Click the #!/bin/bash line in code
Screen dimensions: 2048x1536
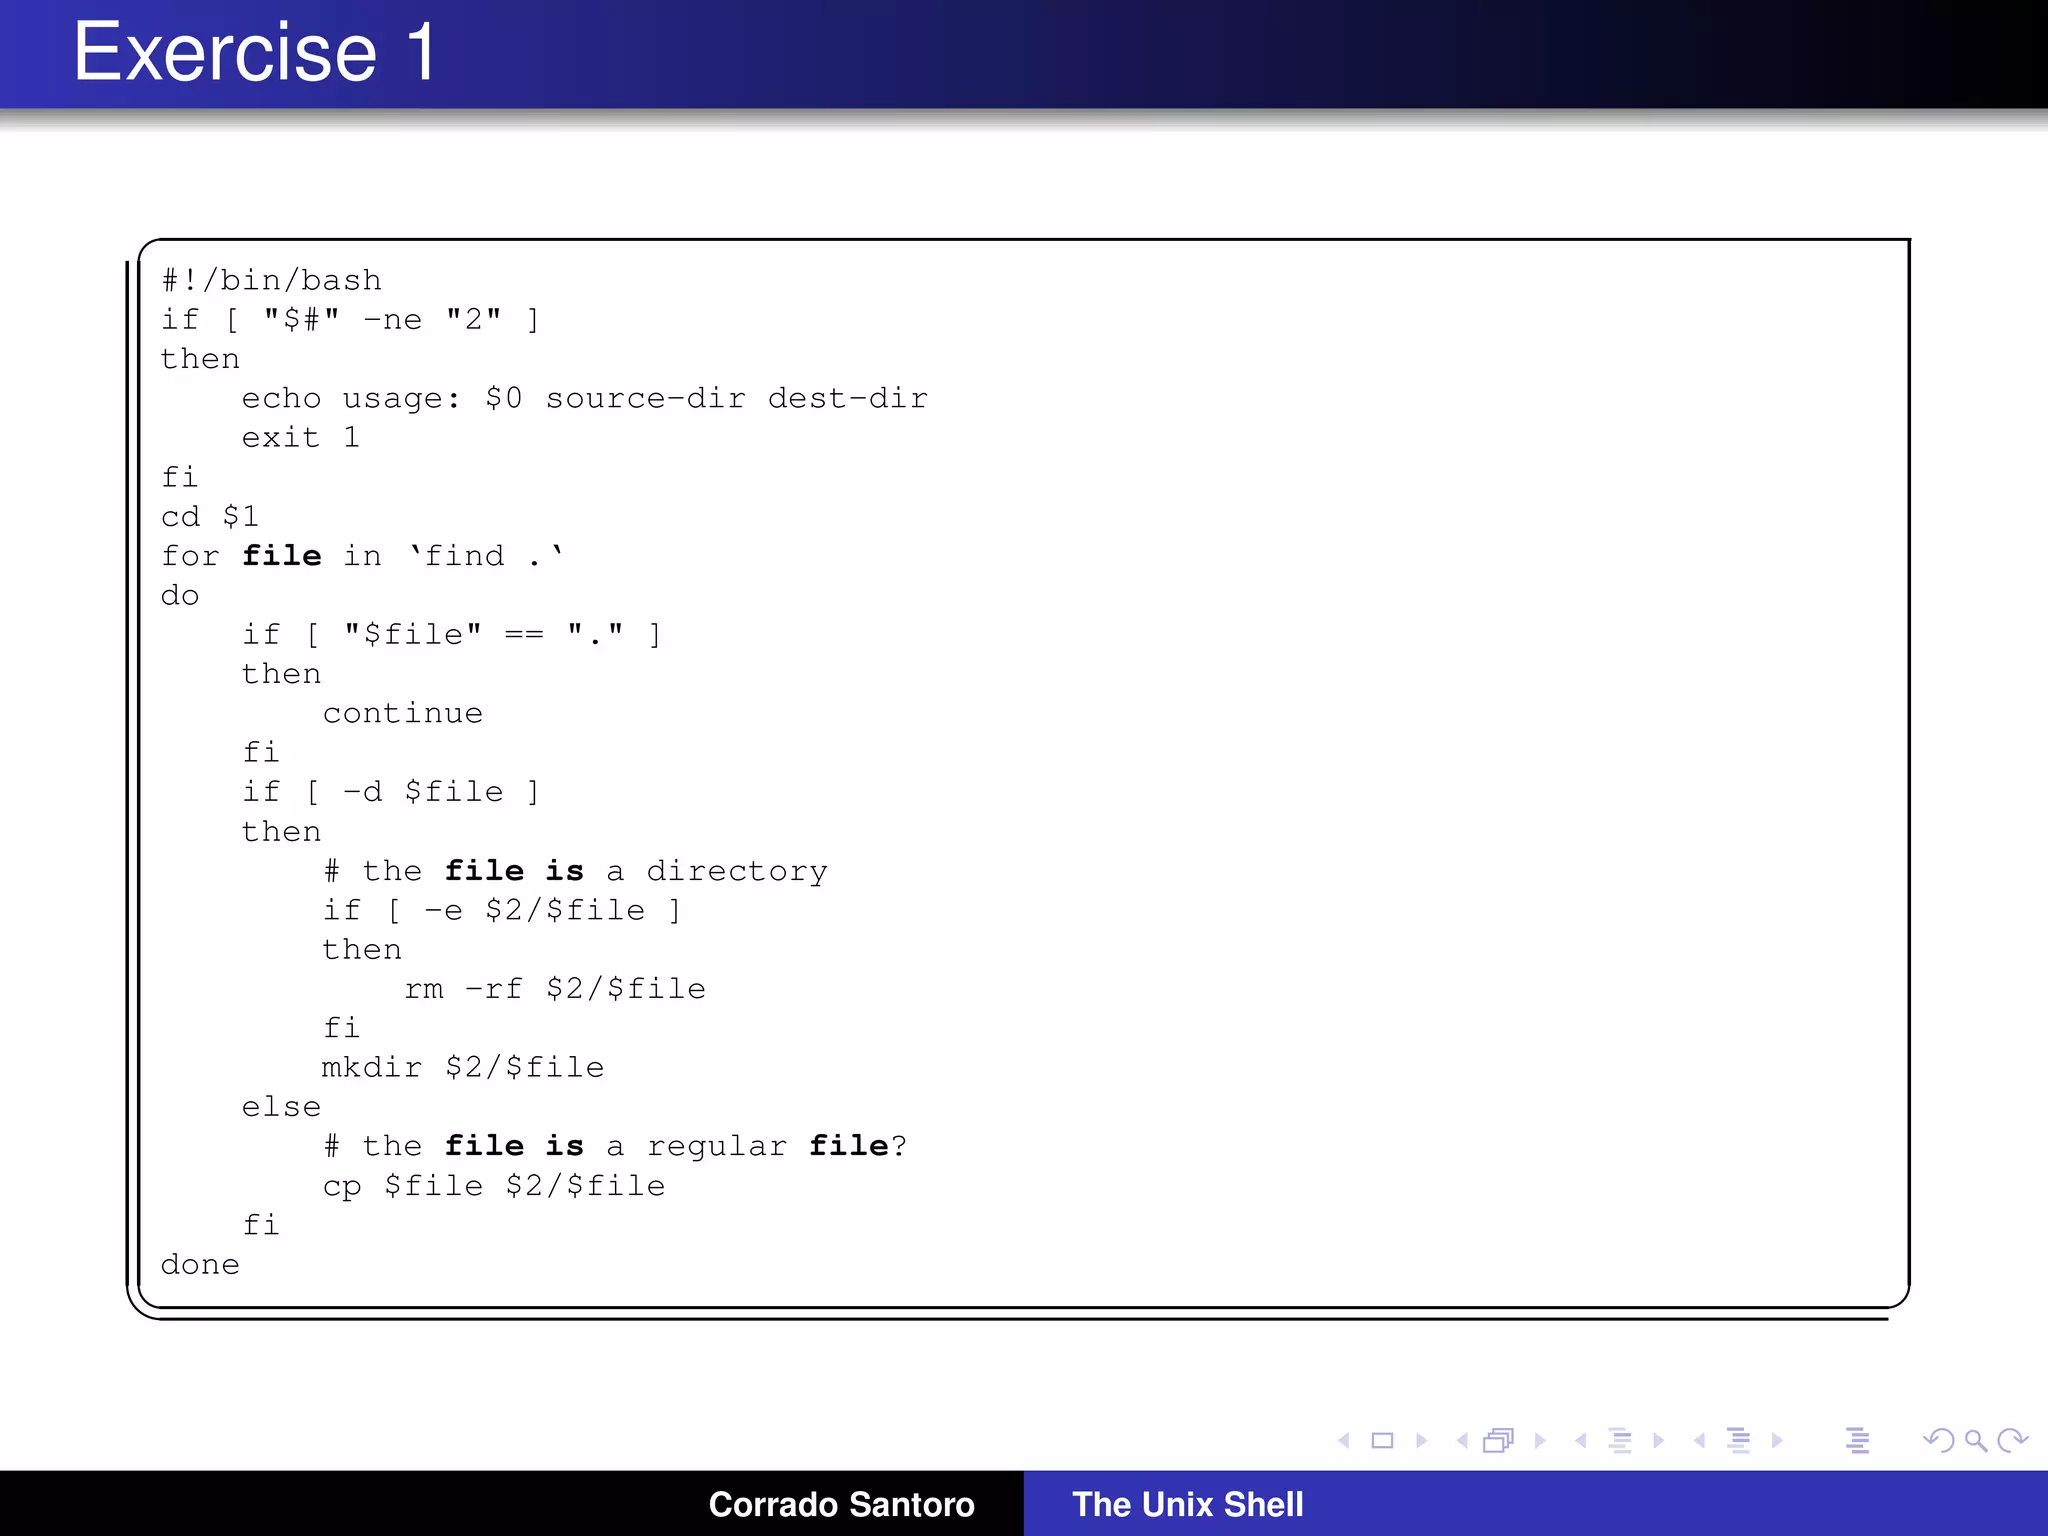272,280
